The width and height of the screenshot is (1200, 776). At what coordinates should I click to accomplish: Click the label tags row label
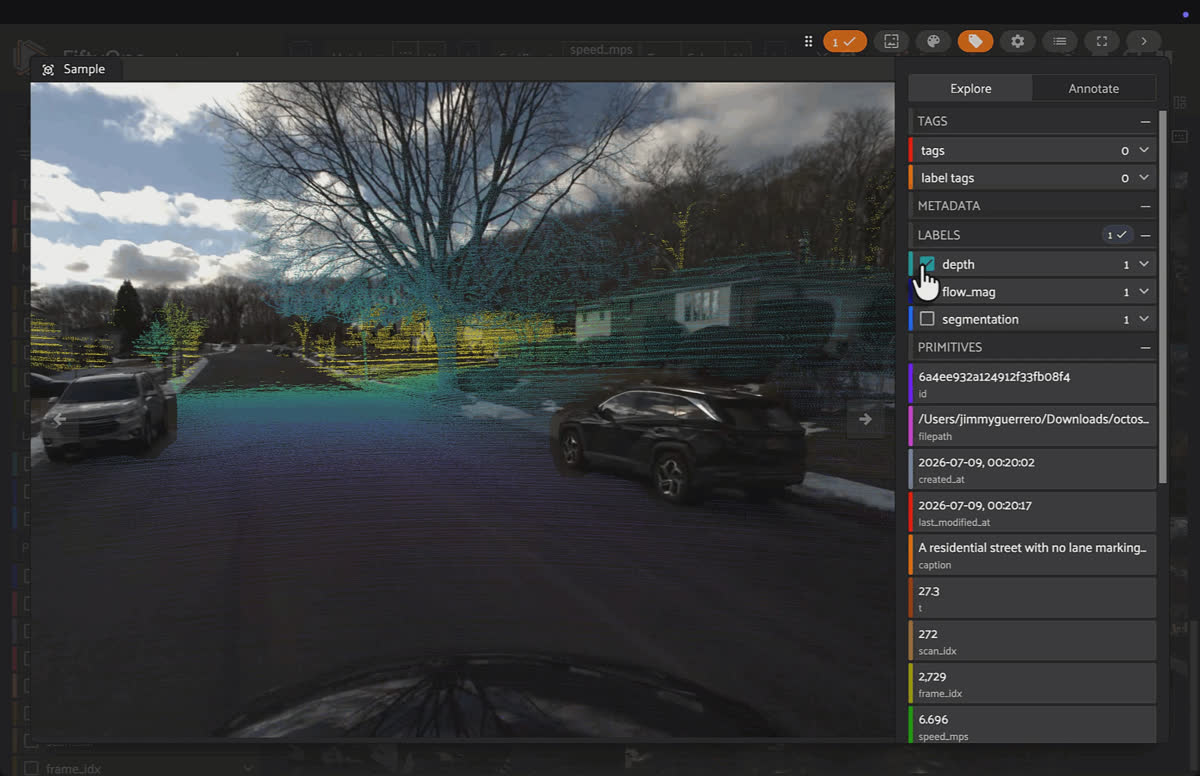coord(947,178)
